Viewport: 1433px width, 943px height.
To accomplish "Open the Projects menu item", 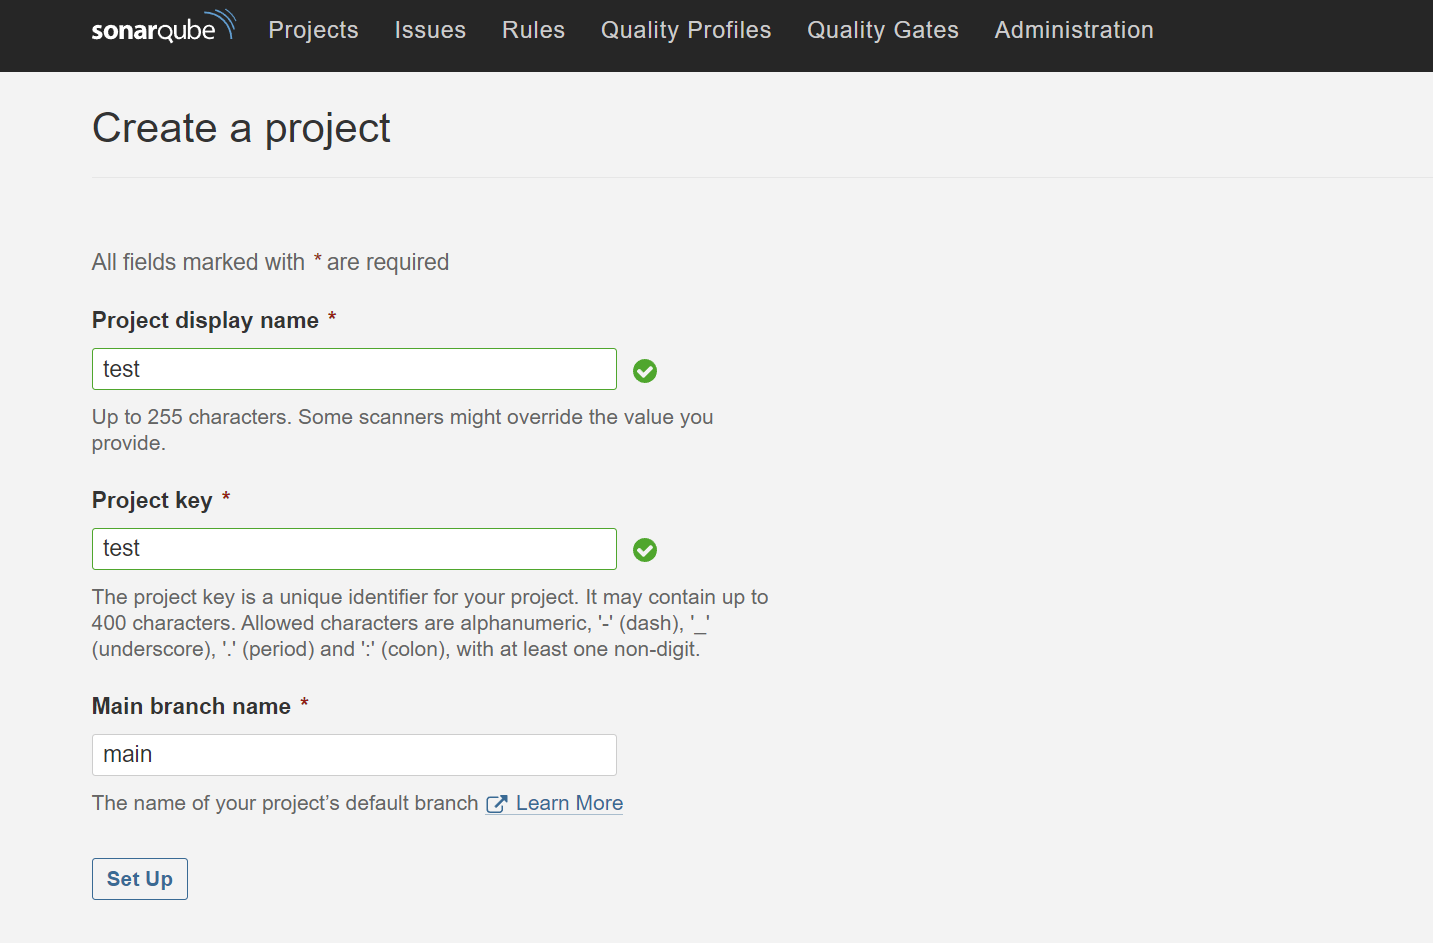I will (313, 30).
